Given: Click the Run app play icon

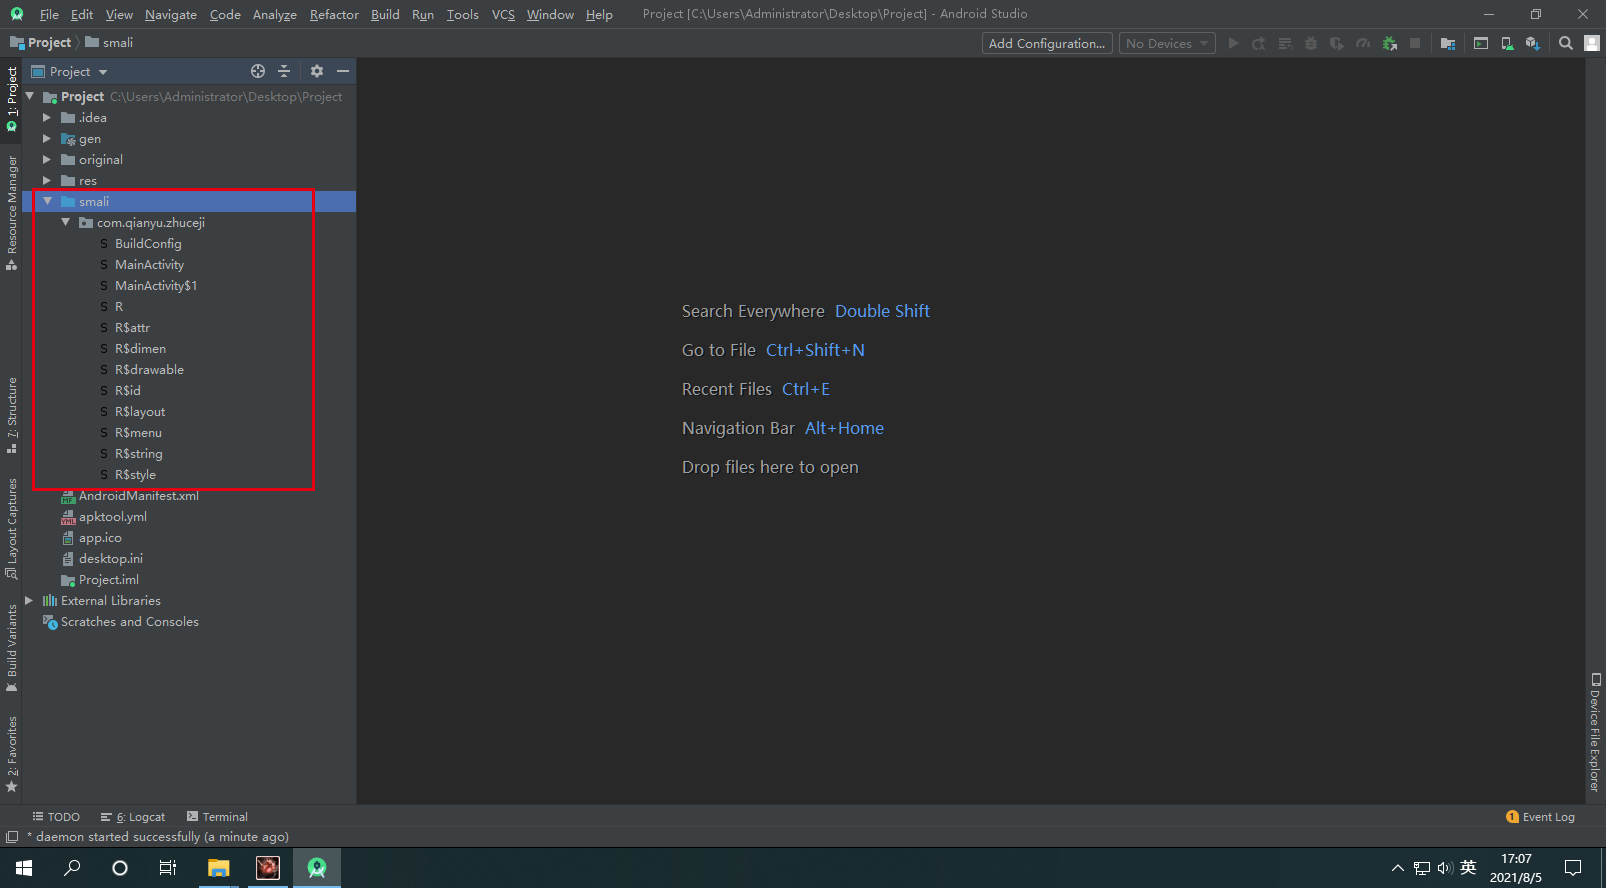Looking at the screenshot, I should (1233, 43).
